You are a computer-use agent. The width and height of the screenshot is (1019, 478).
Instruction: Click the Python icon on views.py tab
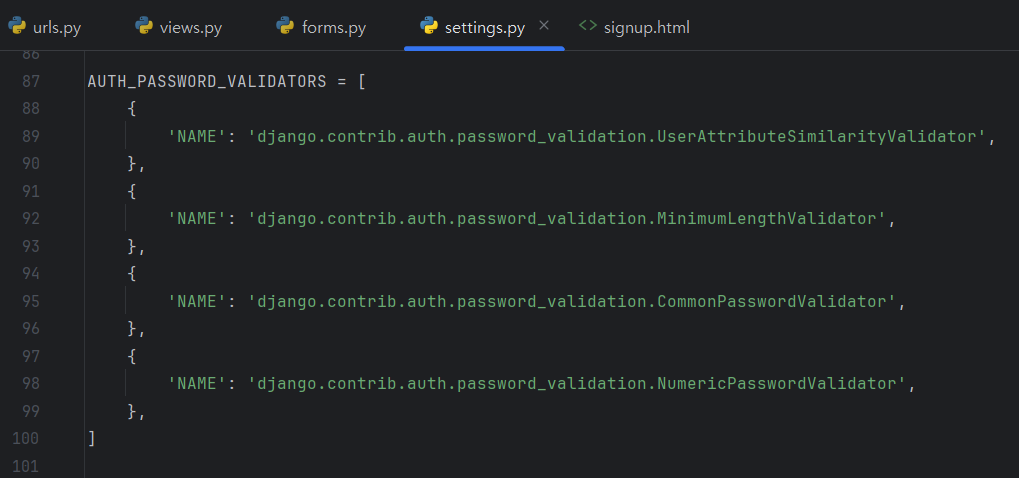pos(144,27)
